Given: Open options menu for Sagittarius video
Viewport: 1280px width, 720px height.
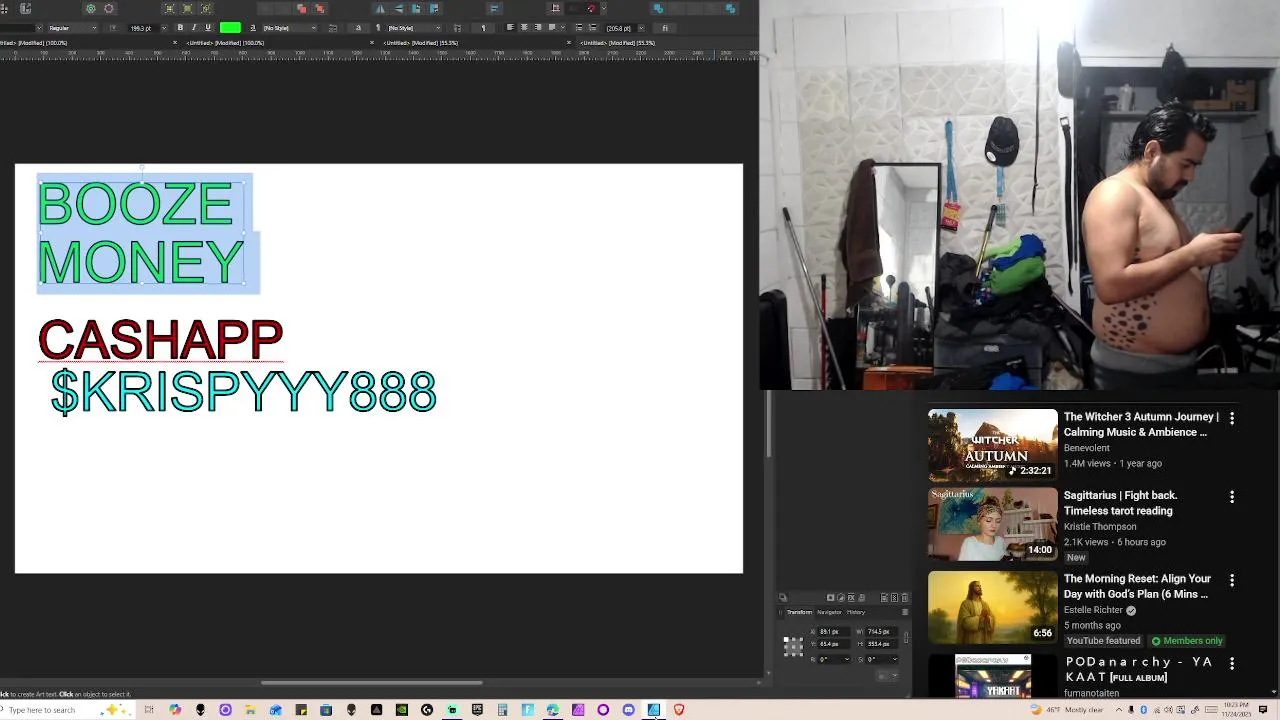Looking at the screenshot, I should click(1232, 497).
